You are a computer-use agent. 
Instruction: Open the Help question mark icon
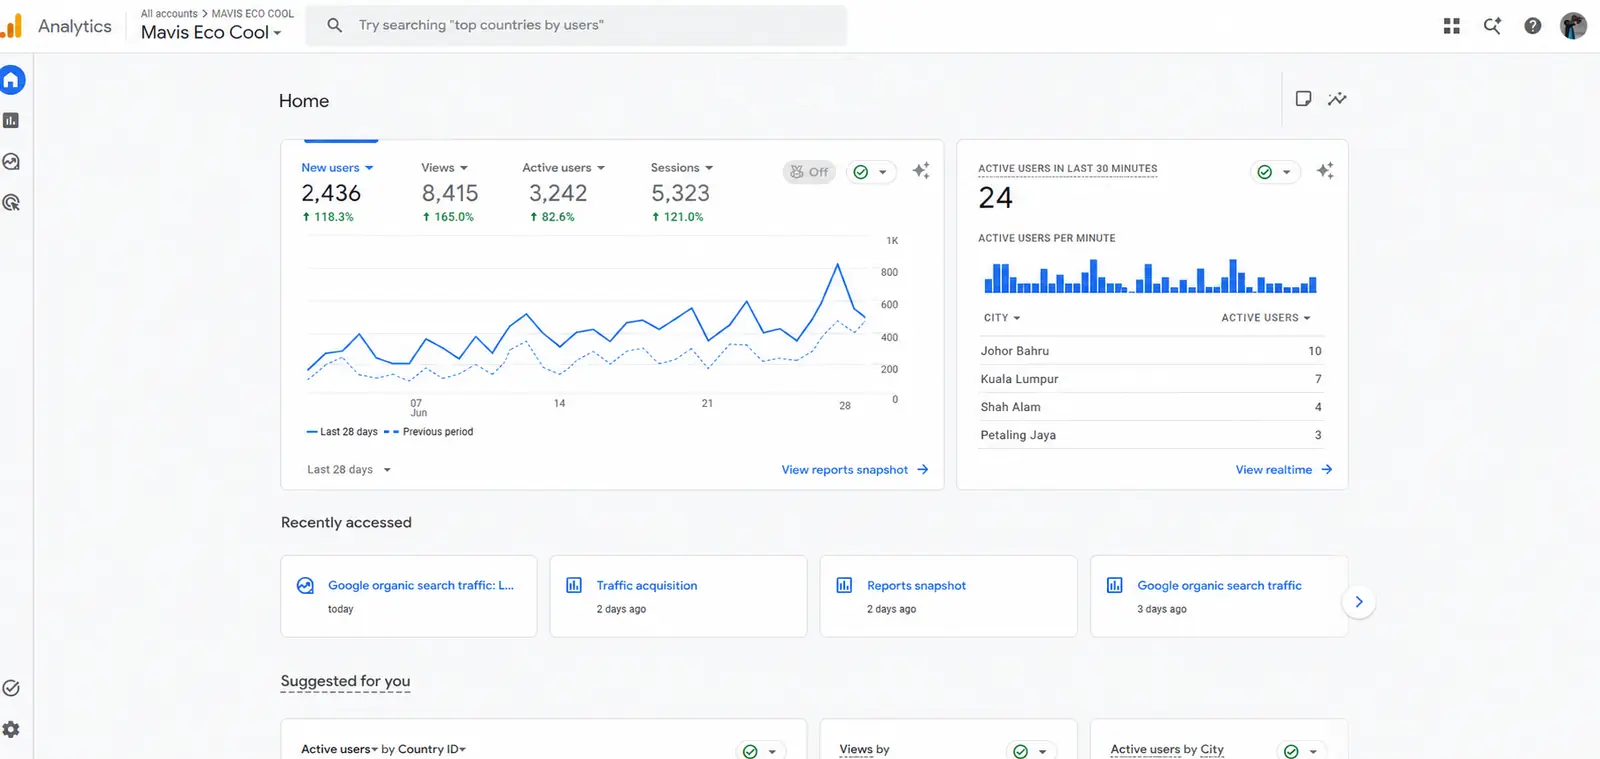1532,26
